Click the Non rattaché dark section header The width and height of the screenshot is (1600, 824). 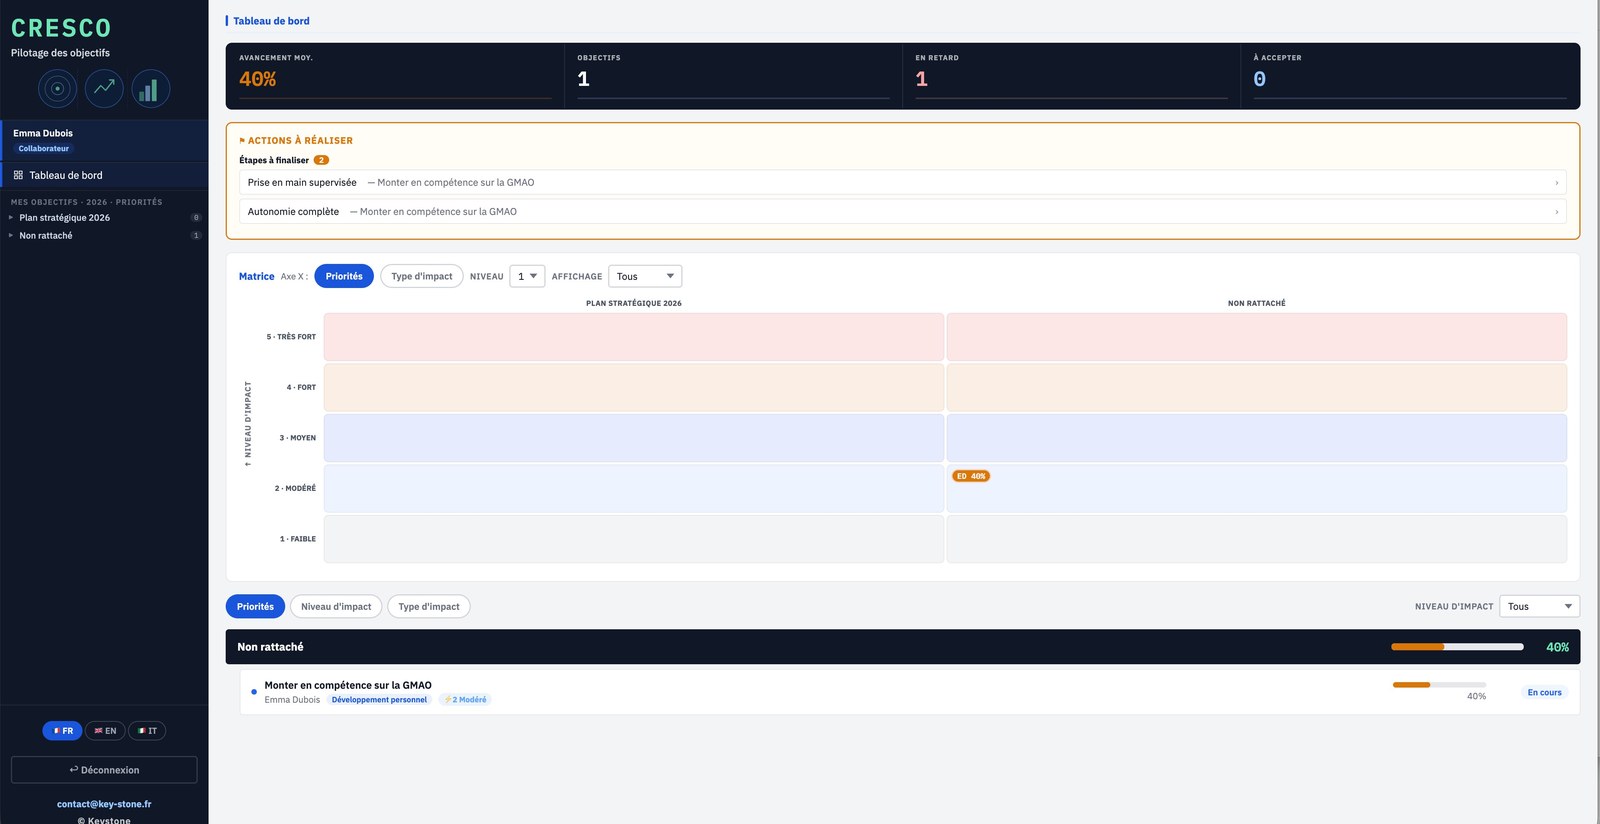coord(903,647)
